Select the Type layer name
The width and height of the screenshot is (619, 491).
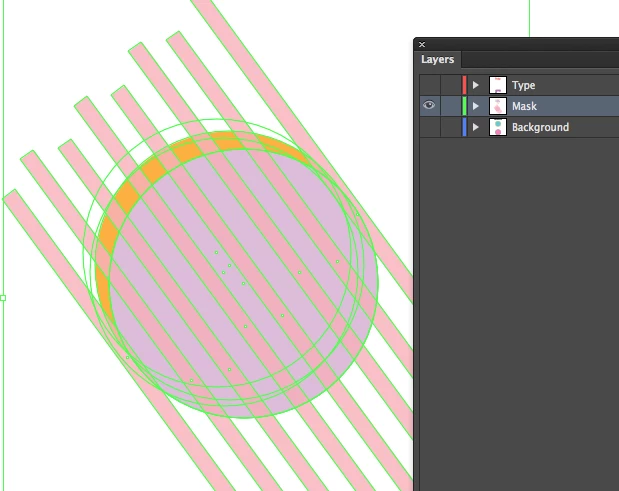523,85
